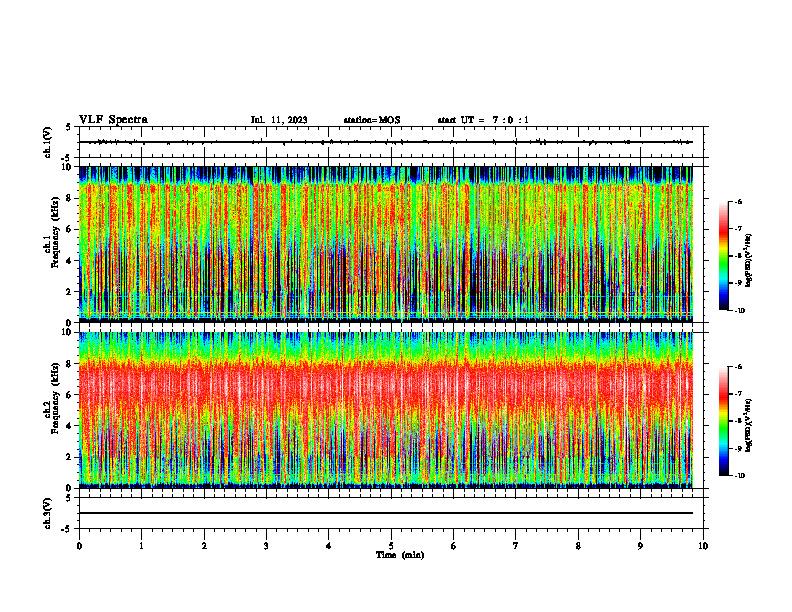Click the "start UT = 7 : 0 : 1" text
Screen dimensions: 792x612
point(483,120)
